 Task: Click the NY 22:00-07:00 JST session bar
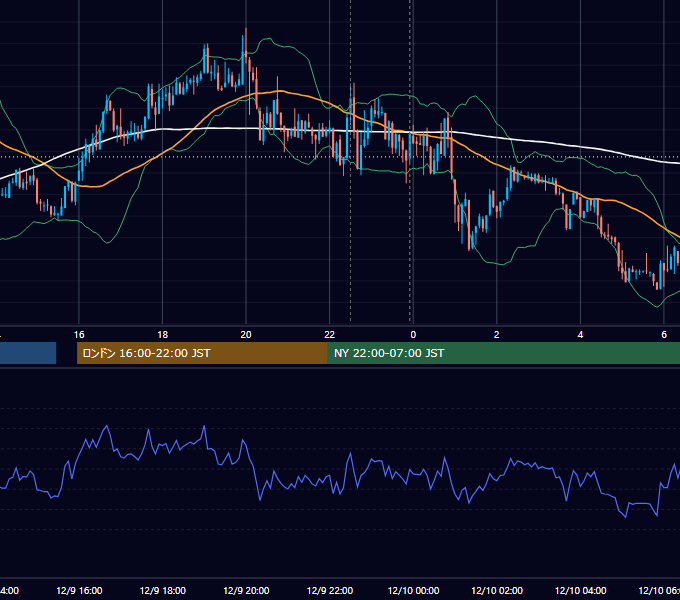pos(503,353)
